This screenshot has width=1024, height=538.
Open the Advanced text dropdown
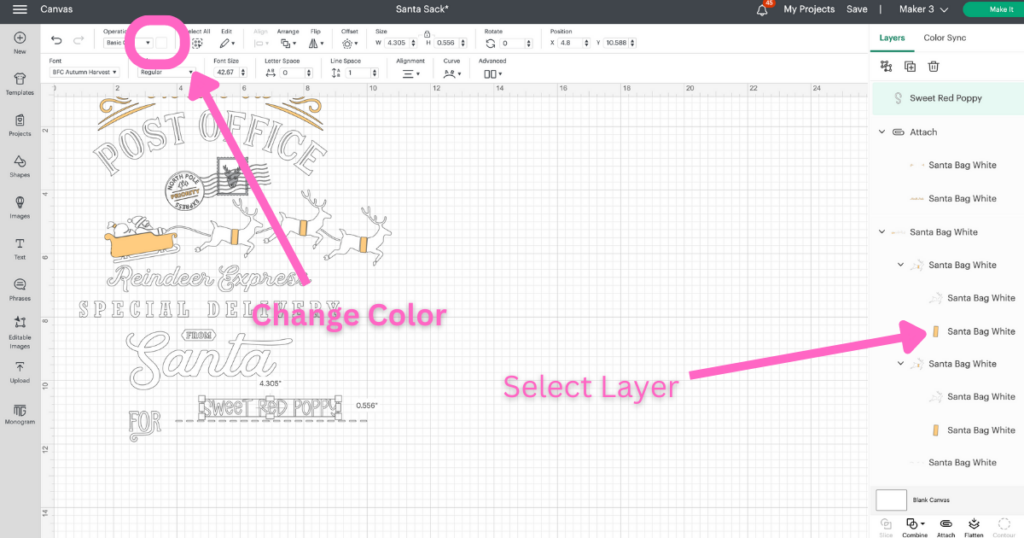493,74
